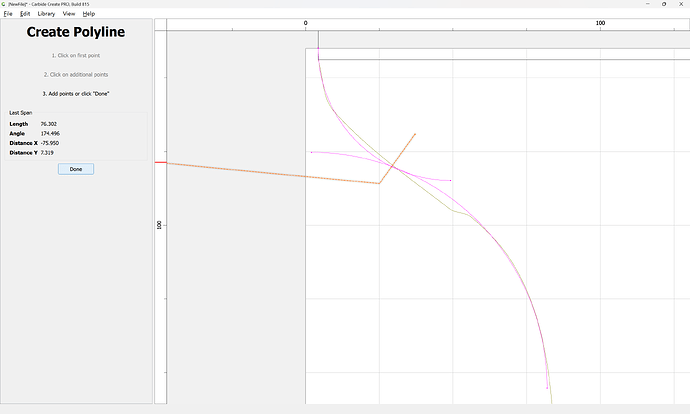Click the top end node of the long curve

318,59
